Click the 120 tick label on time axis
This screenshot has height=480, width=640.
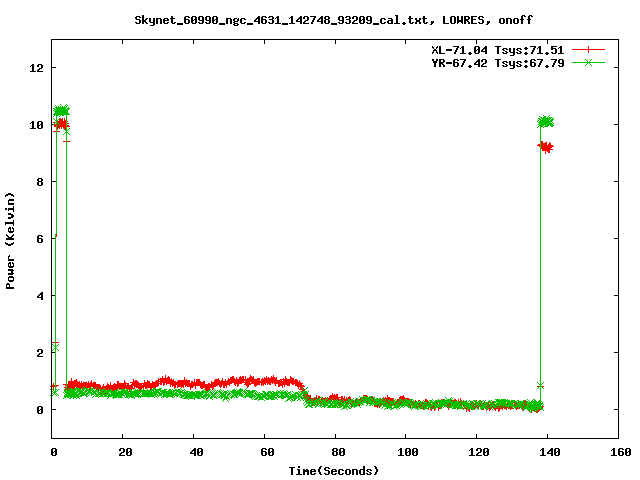tap(477, 452)
